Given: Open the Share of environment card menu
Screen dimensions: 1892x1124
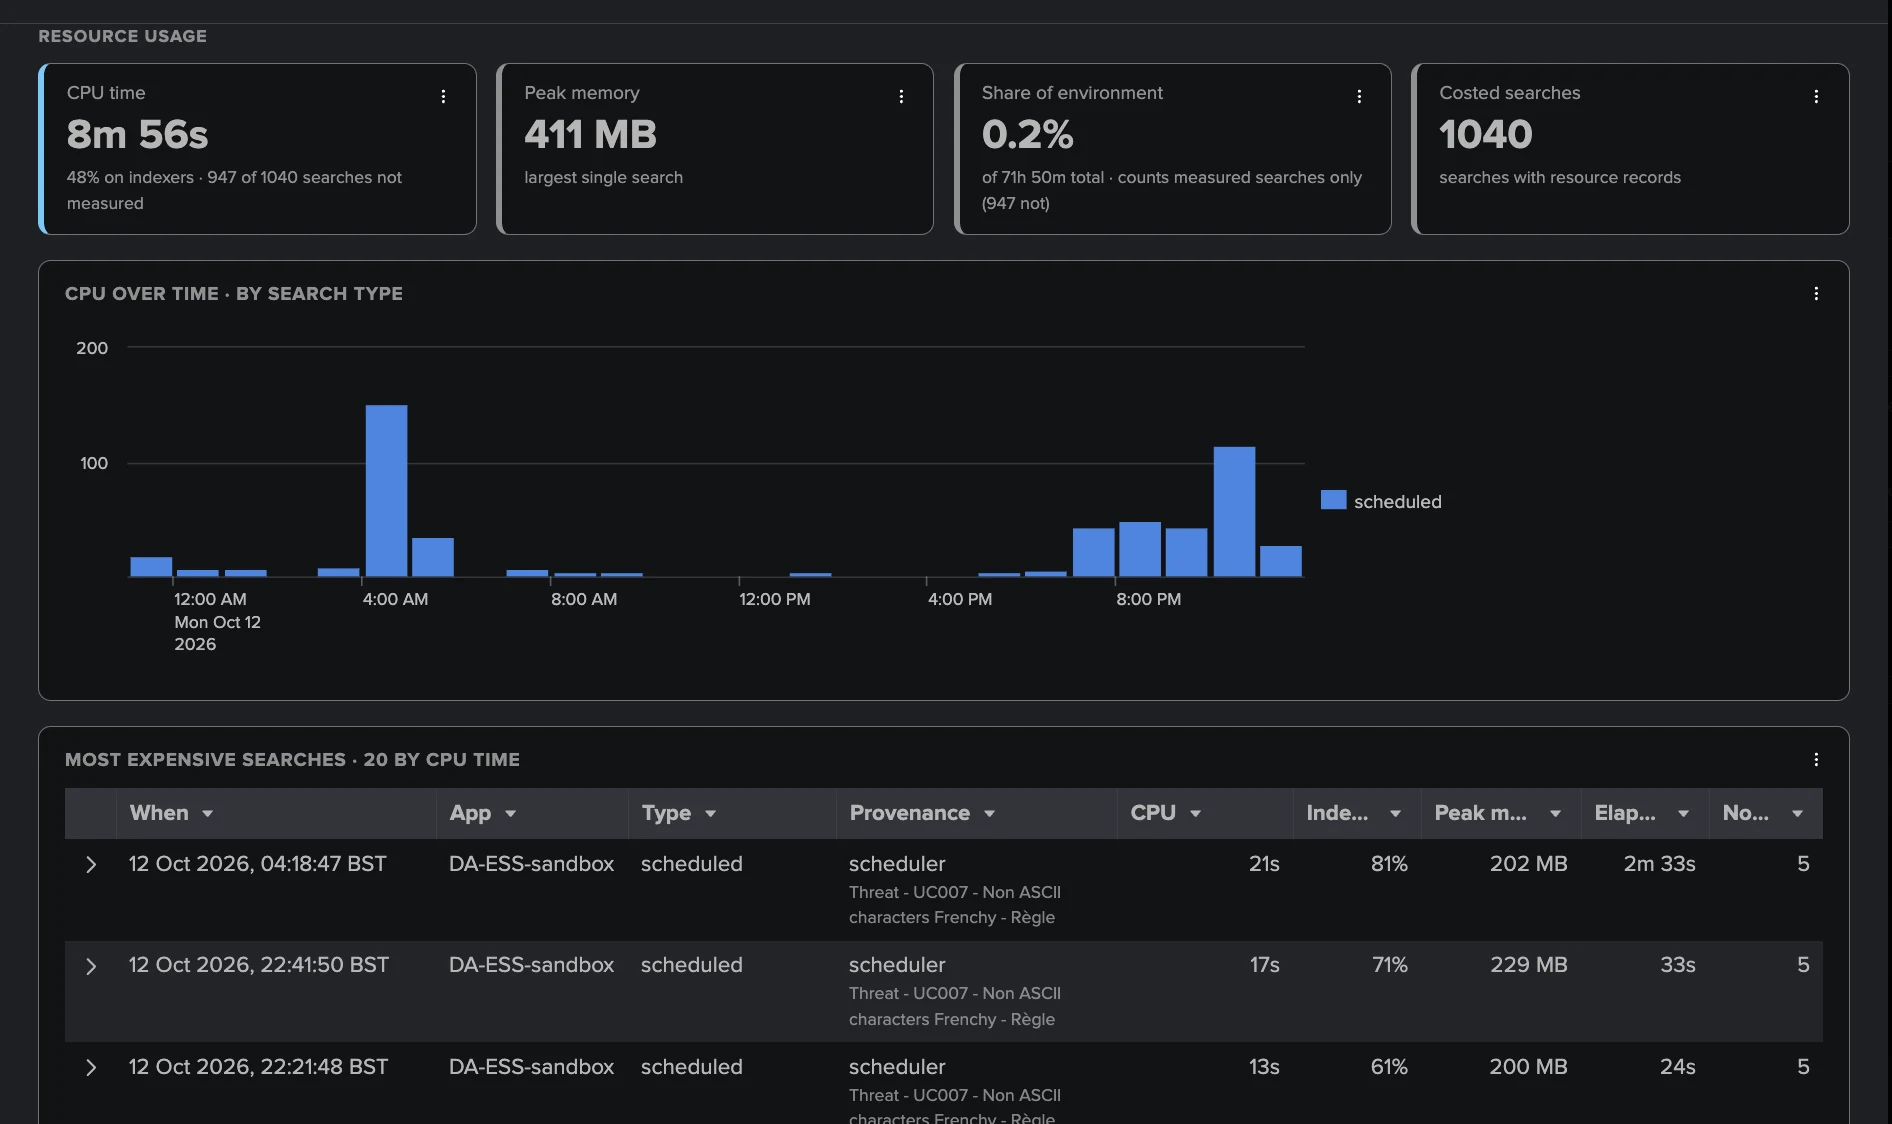Looking at the screenshot, I should [1359, 96].
